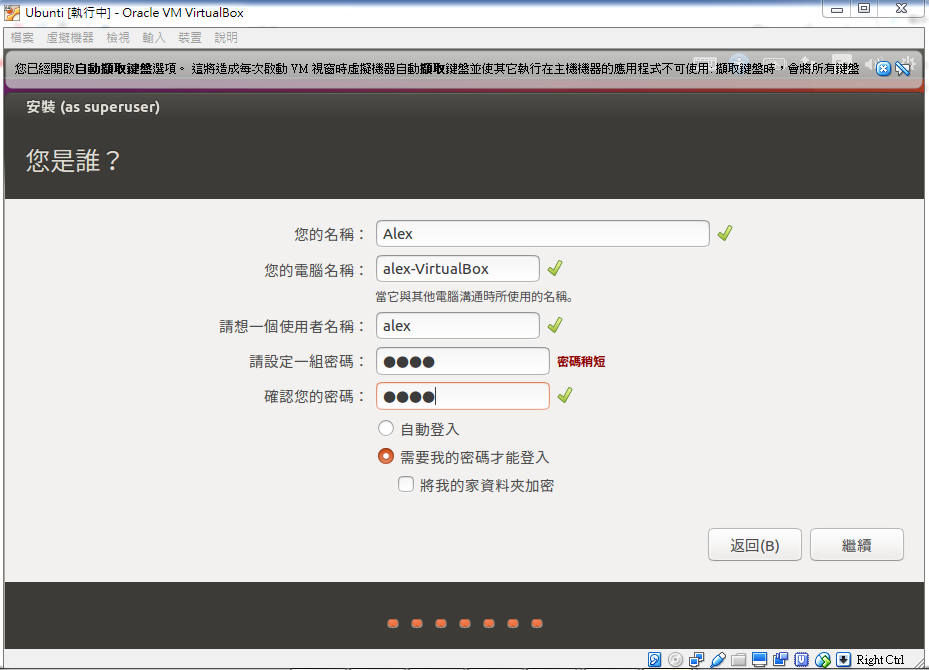The width and height of the screenshot is (929, 670).
Task: Click the optical disc status icon
Action: (675, 659)
